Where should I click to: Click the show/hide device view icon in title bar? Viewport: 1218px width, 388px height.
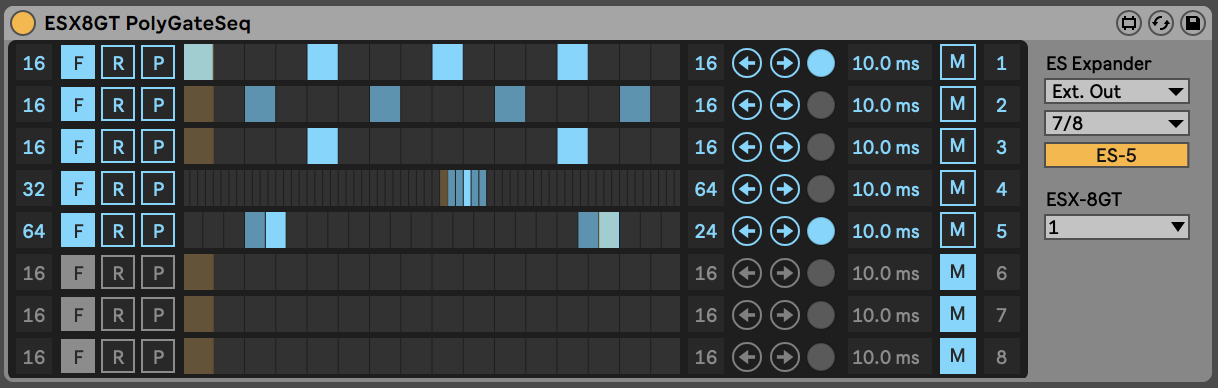click(x=1130, y=22)
